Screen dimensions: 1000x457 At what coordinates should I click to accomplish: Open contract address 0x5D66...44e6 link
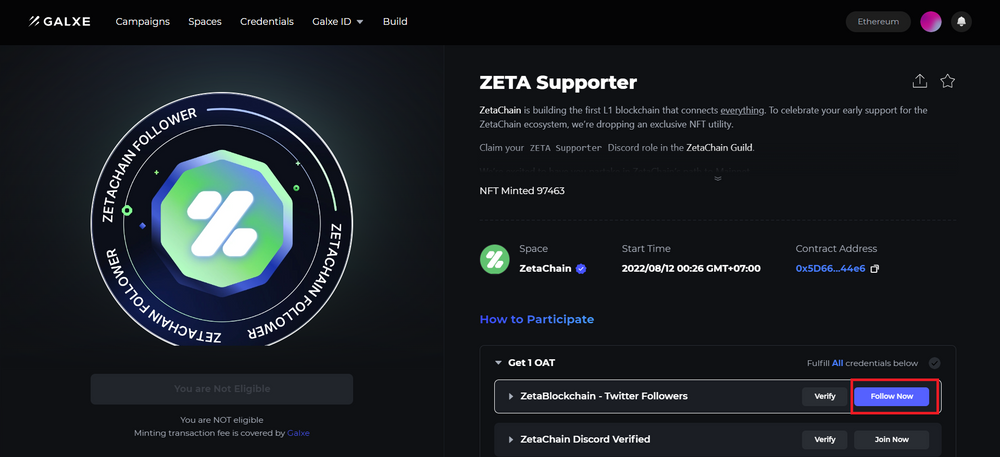coord(830,269)
